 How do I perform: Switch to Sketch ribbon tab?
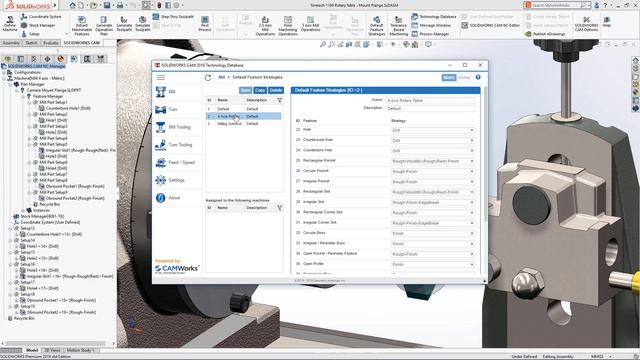tap(31, 43)
